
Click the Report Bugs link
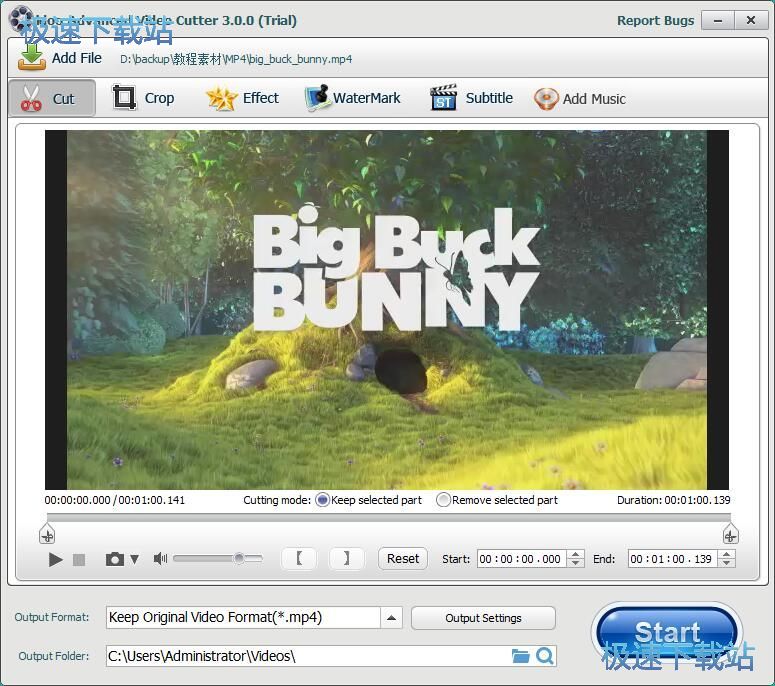coord(655,21)
